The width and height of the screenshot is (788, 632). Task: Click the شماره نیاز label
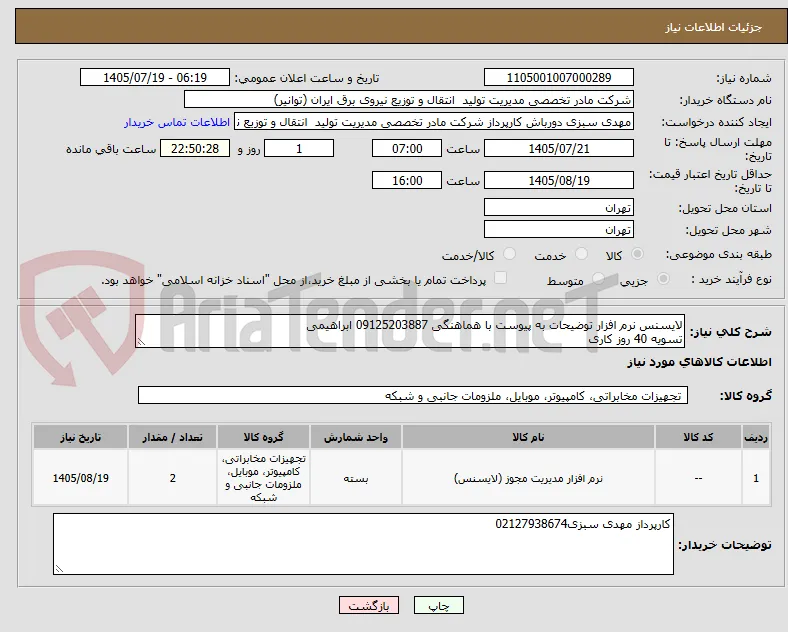744,78
